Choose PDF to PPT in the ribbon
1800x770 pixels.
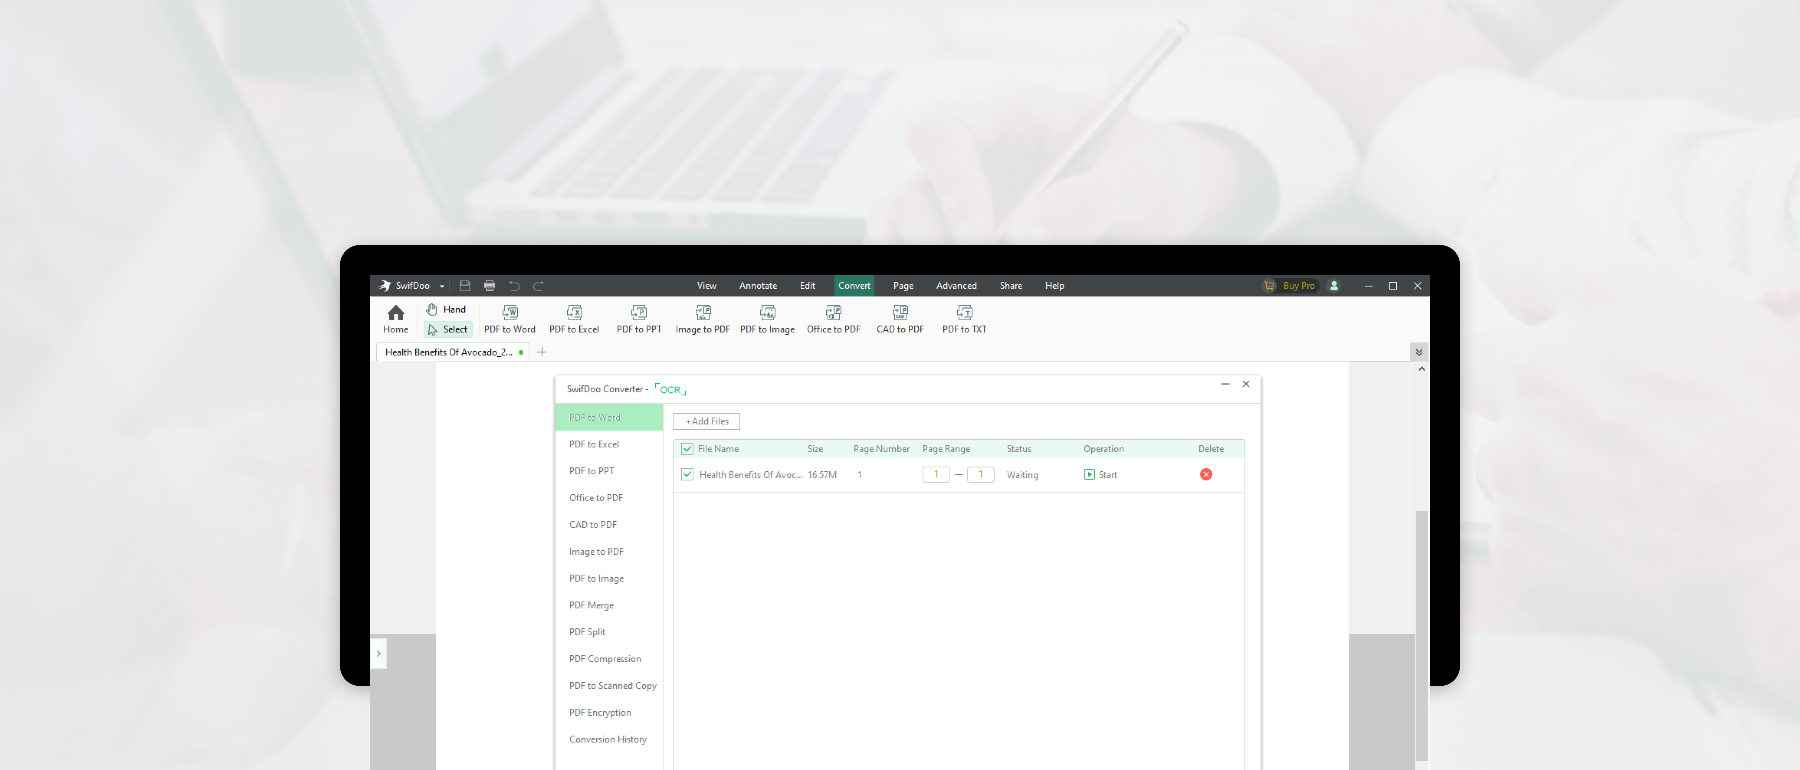639,319
